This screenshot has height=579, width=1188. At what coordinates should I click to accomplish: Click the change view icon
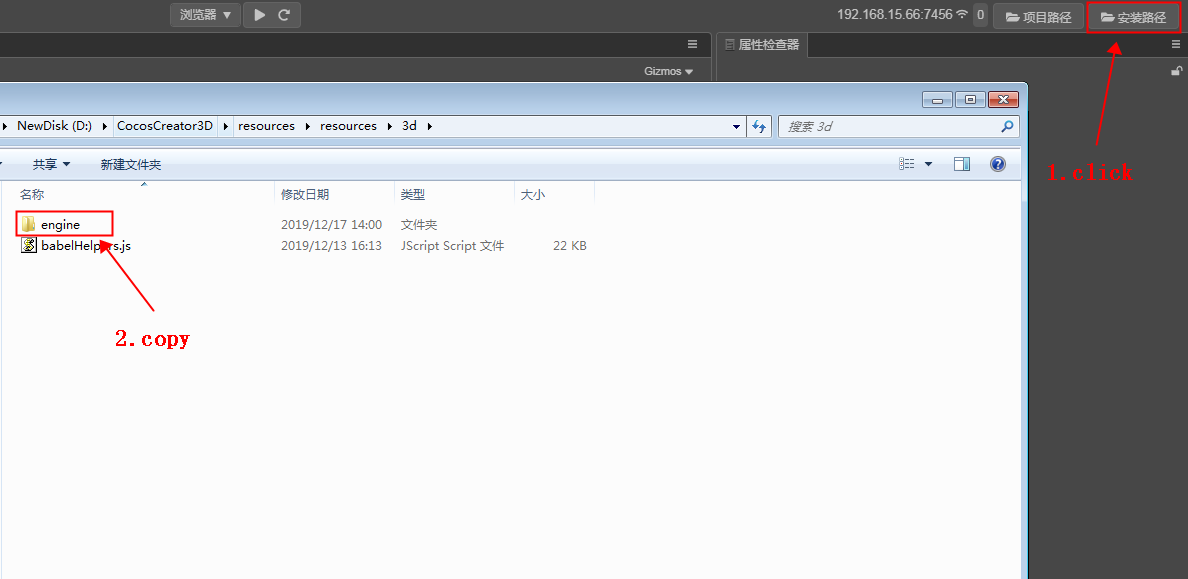pyautogui.click(x=907, y=164)
